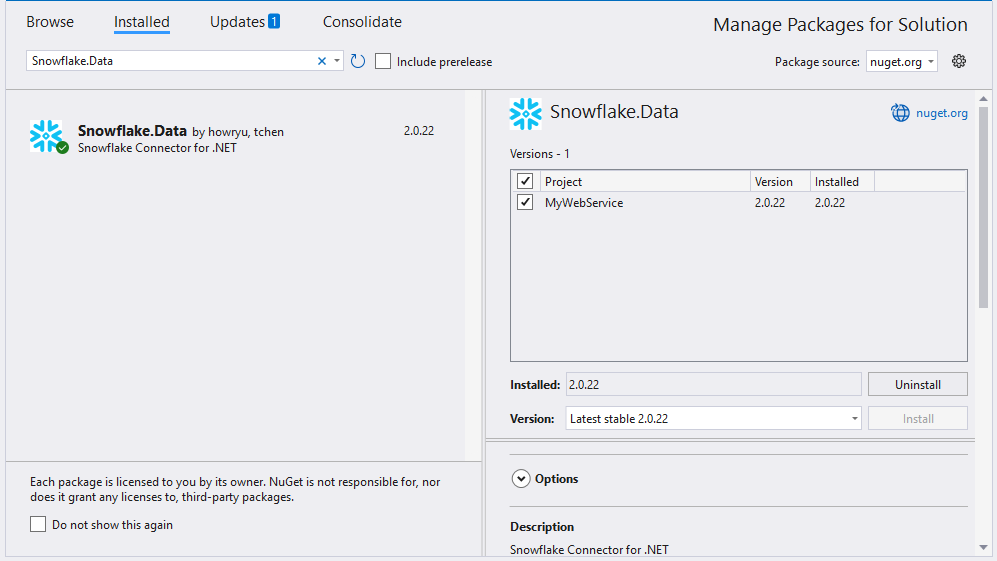997x561 pixels.
Task: Clear search text with the X icon
Action: click(322, 61)
